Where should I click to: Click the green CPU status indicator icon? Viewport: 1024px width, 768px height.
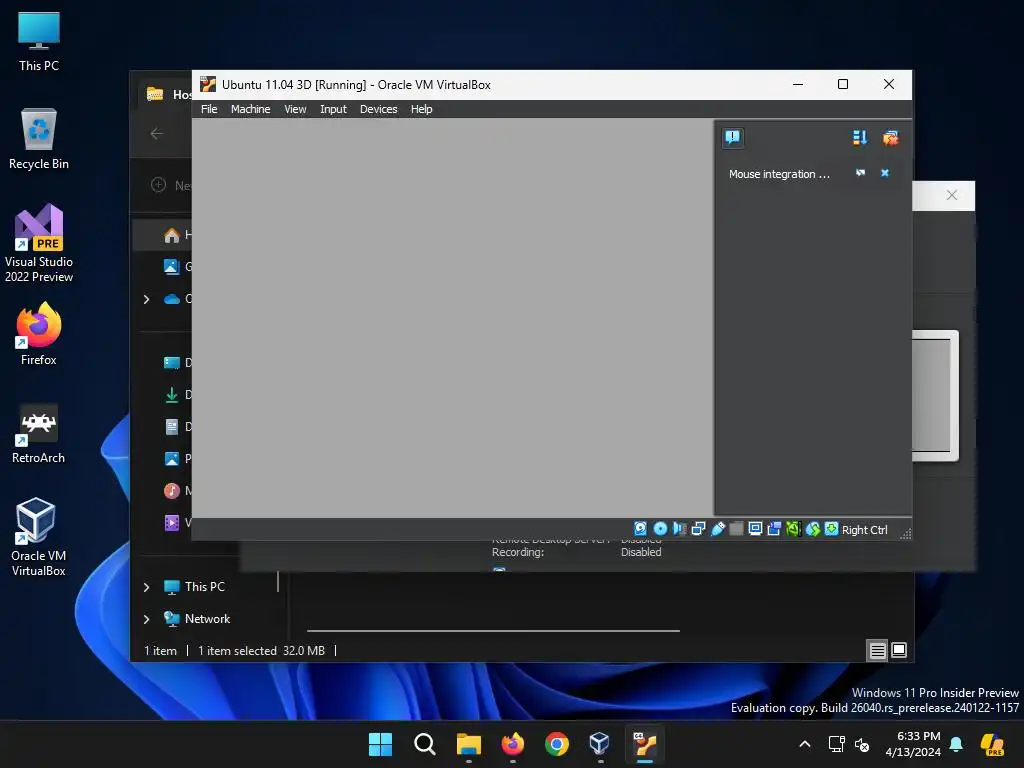click(x=793, y=529)
